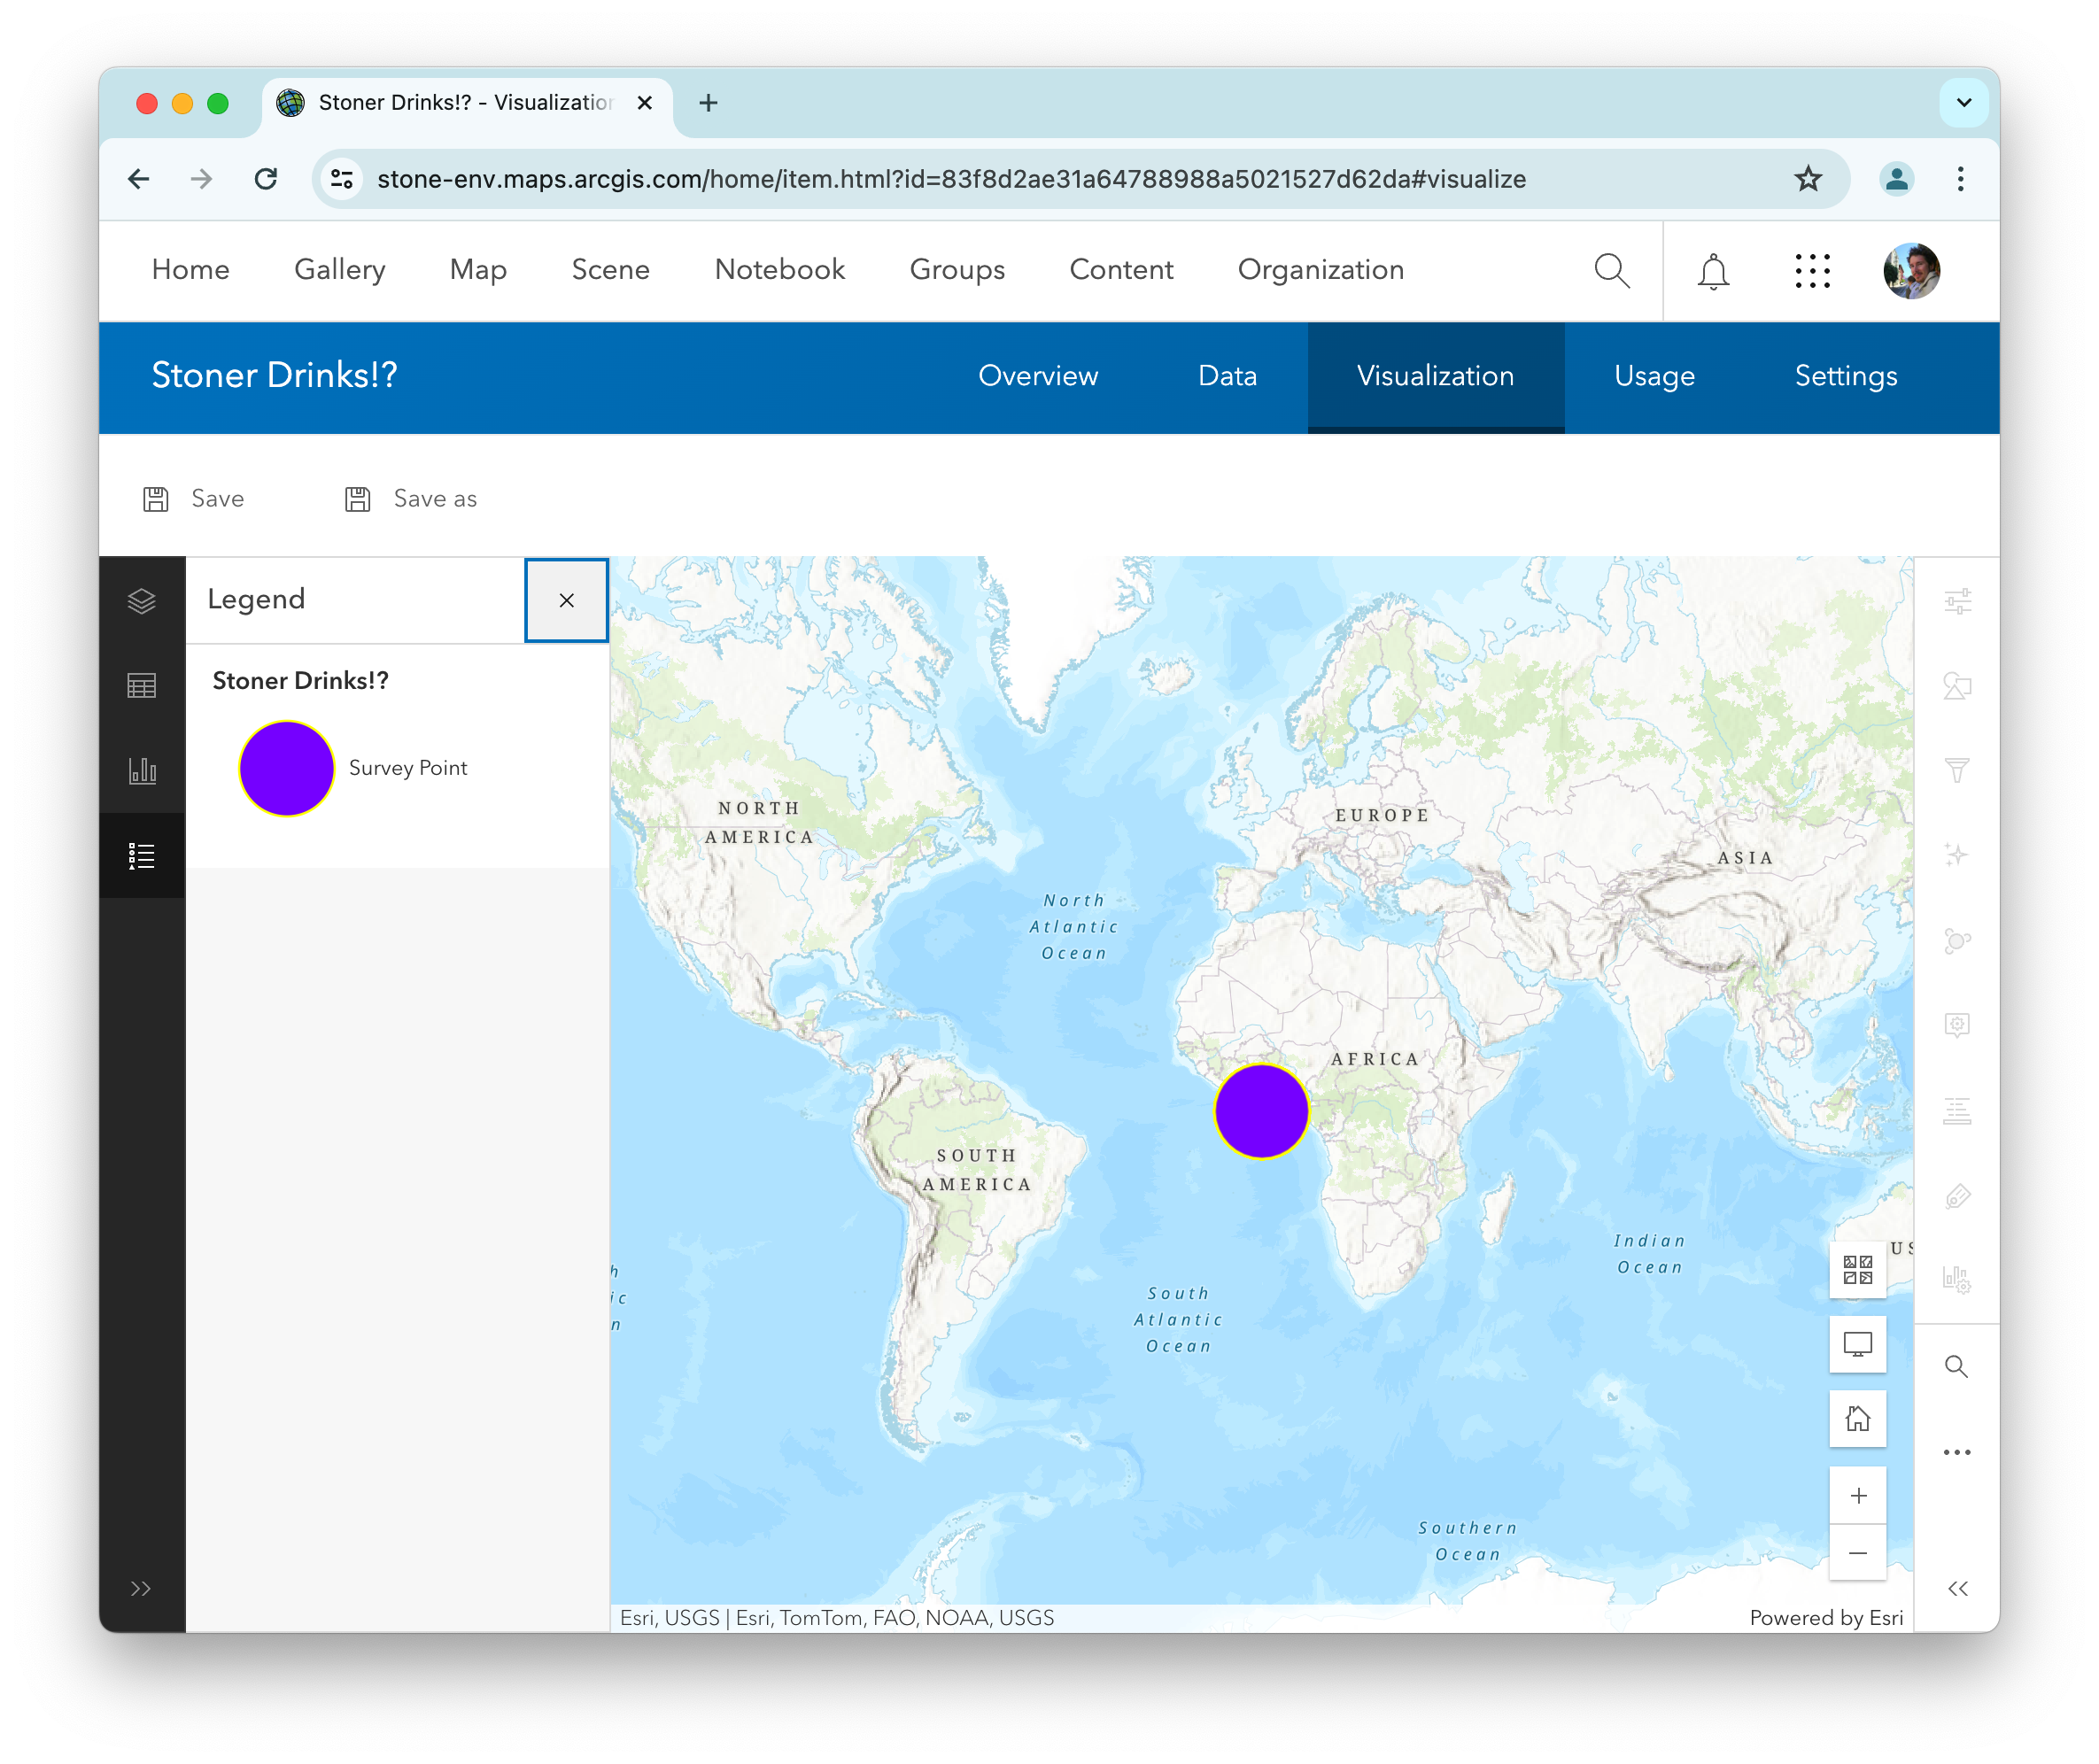Image resolution: width=2099 pixels, height=1764 pixels.
Task: Close the Legend panel
Action: click(566, 600)
